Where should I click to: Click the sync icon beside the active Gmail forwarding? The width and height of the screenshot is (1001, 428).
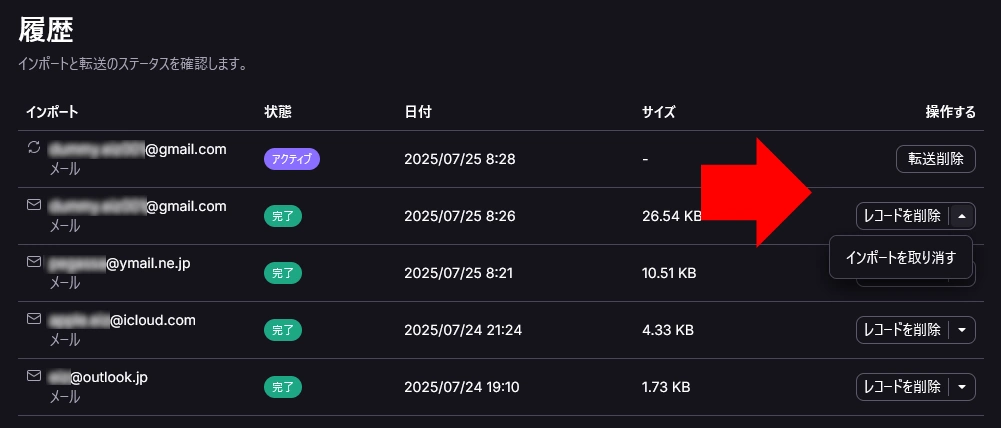point(34,148)
